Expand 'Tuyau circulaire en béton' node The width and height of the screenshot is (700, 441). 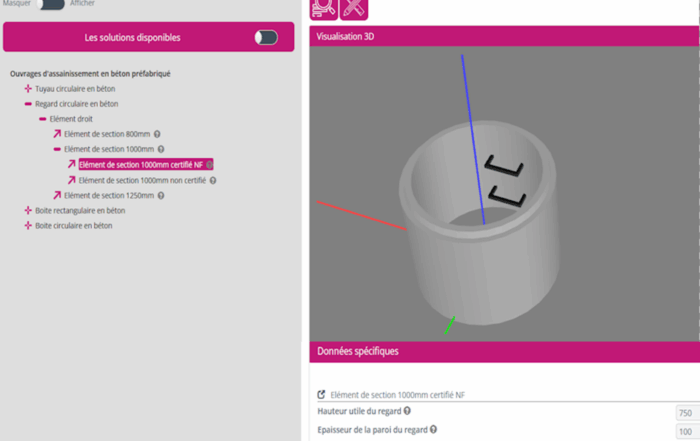click(28, 89)
